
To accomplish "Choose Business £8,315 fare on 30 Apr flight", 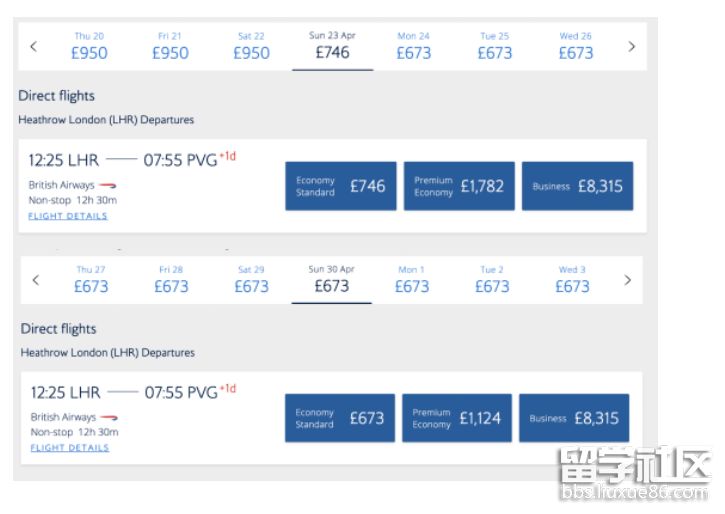I will (x=574, y=418).
